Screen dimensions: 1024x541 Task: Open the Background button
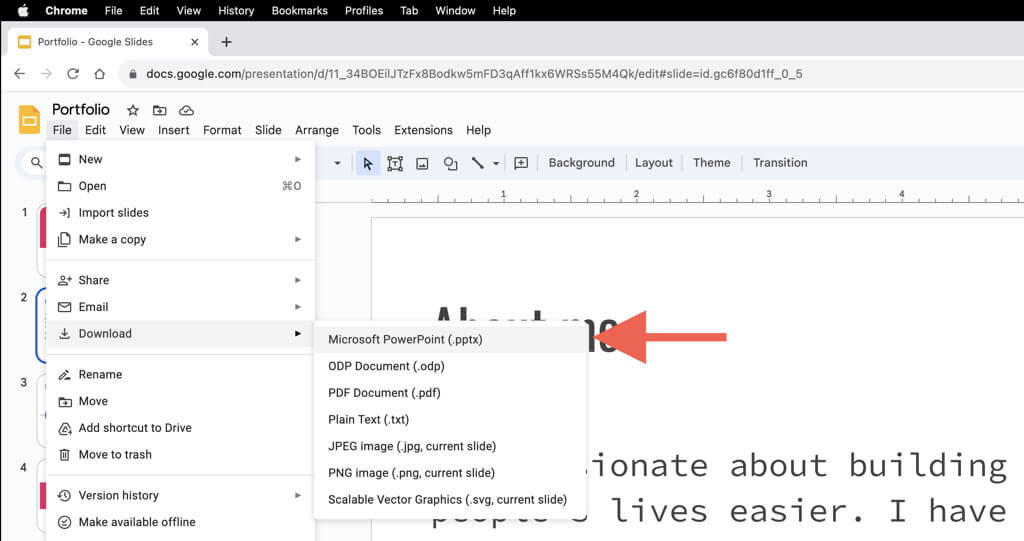point(581,163)
